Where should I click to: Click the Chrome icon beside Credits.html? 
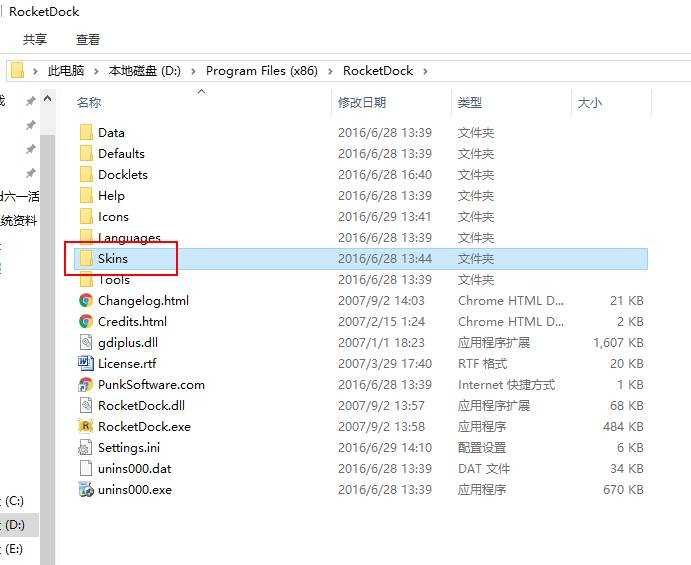click(86, 321)
